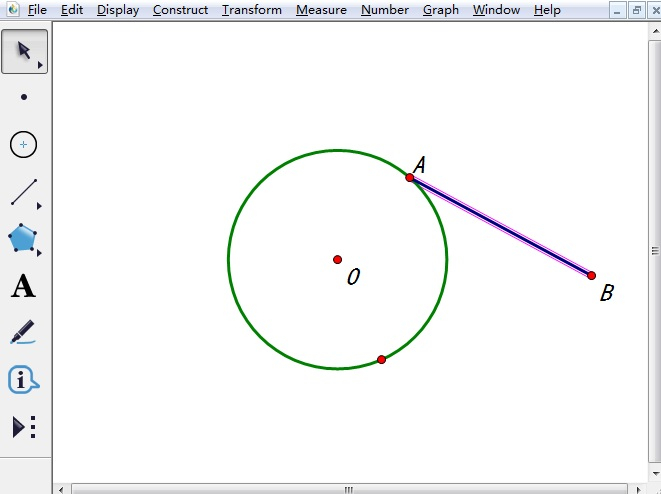
Task: Click the document restore button
Action: [636, 10]
